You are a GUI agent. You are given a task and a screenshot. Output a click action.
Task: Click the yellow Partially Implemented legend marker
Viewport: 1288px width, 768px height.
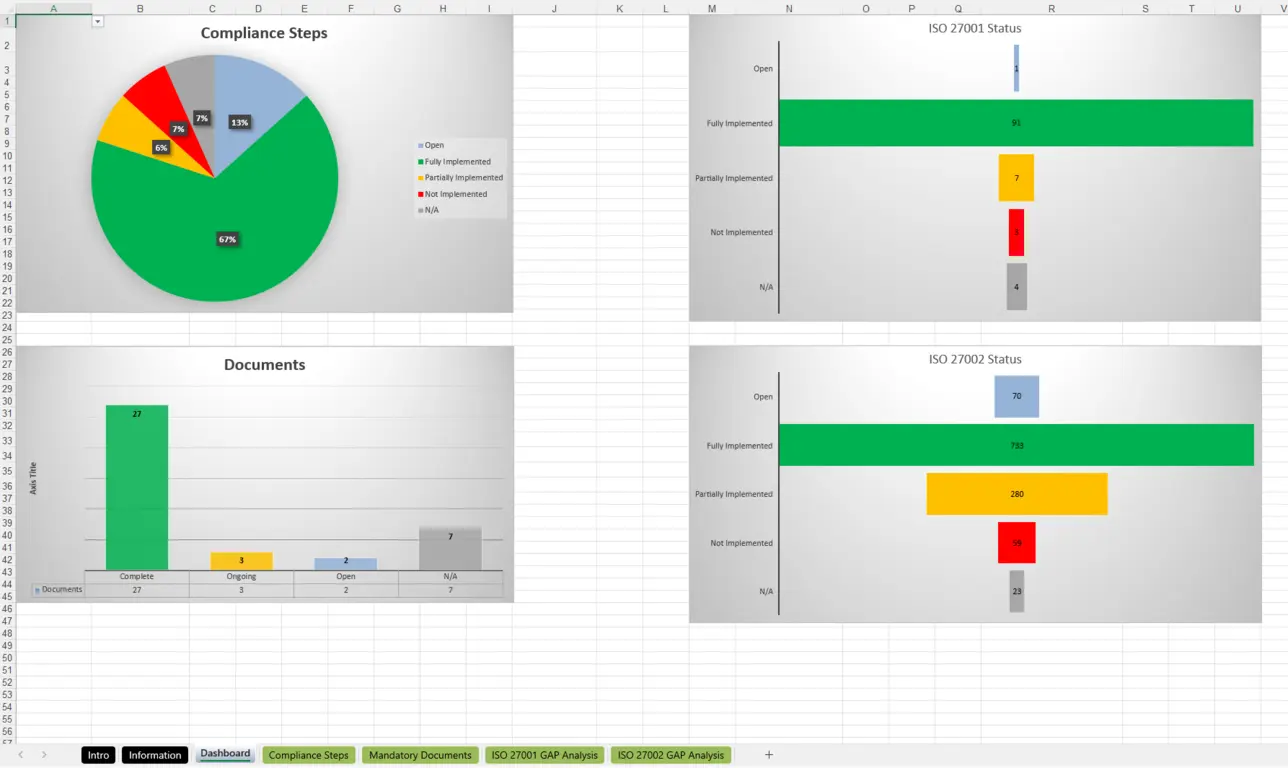(x=420, y=177)
